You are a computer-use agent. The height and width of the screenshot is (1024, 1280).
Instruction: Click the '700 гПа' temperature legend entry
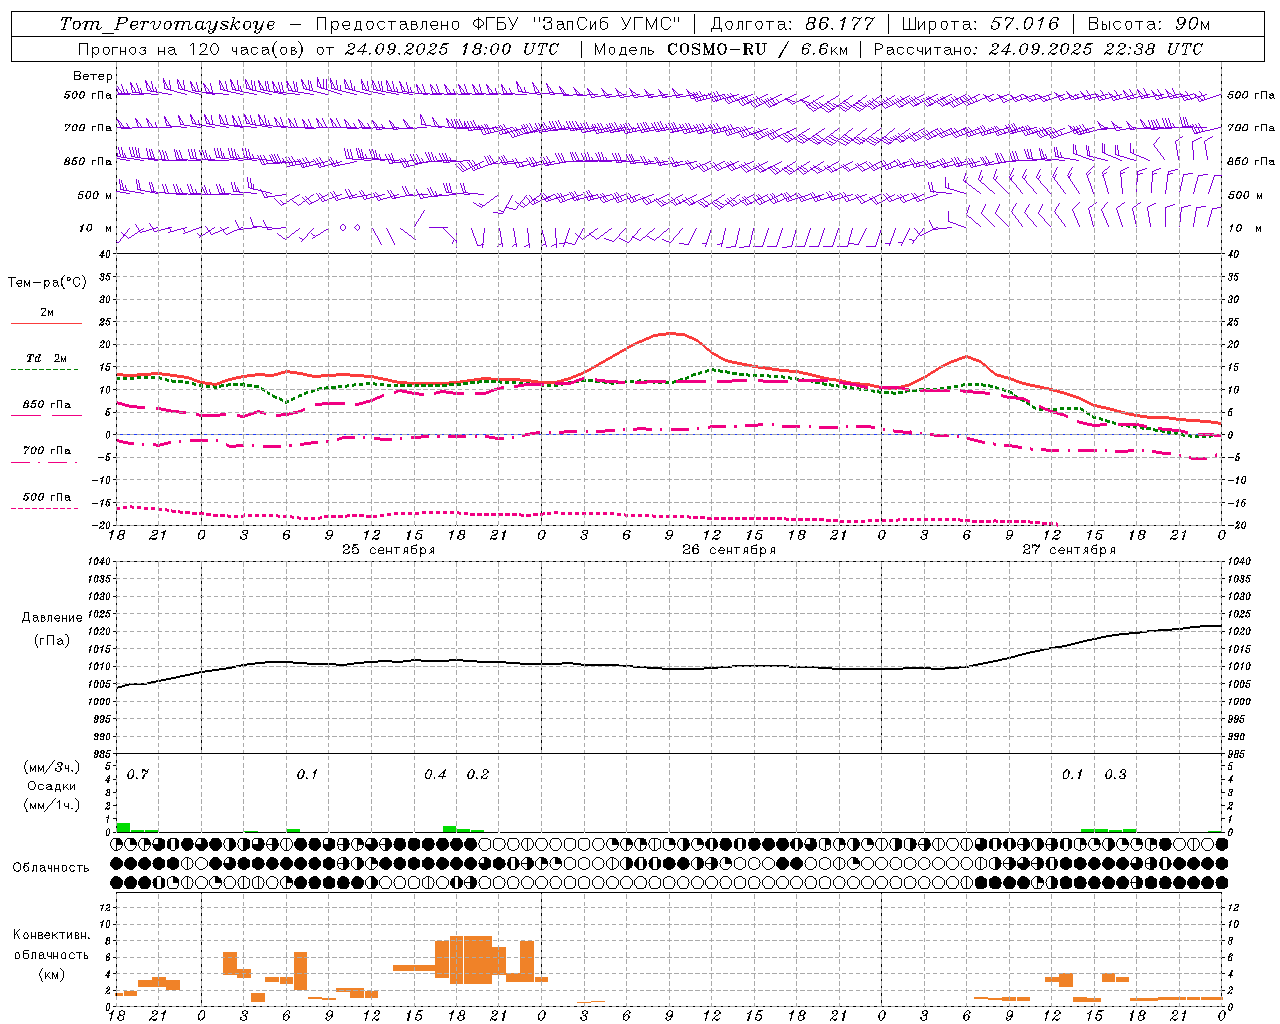pos(46,451)
